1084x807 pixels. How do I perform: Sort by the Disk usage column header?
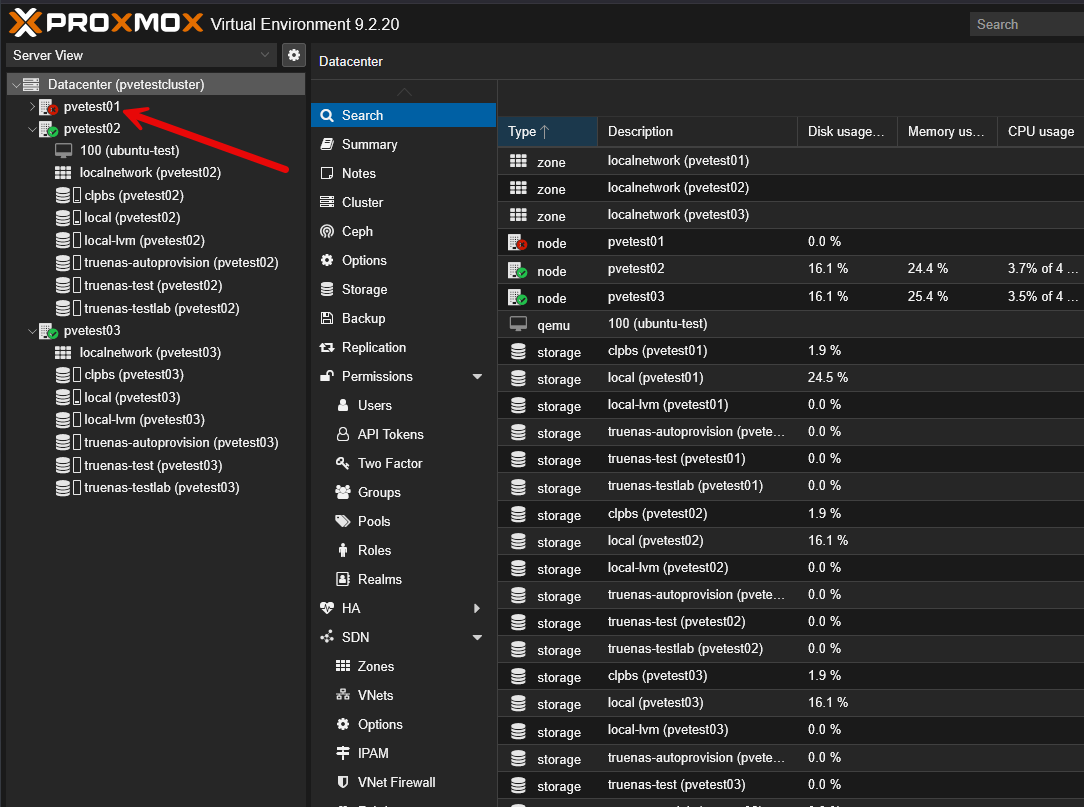(x=848, y=131)
